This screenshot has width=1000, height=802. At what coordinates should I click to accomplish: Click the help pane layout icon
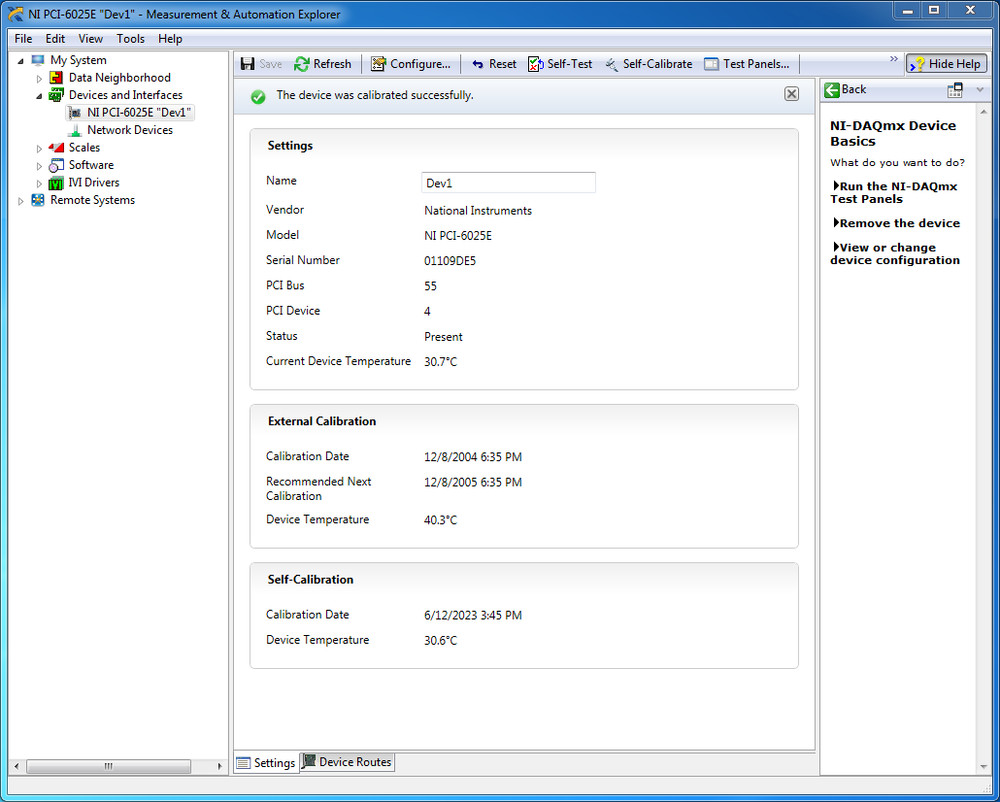pos(955,90)
